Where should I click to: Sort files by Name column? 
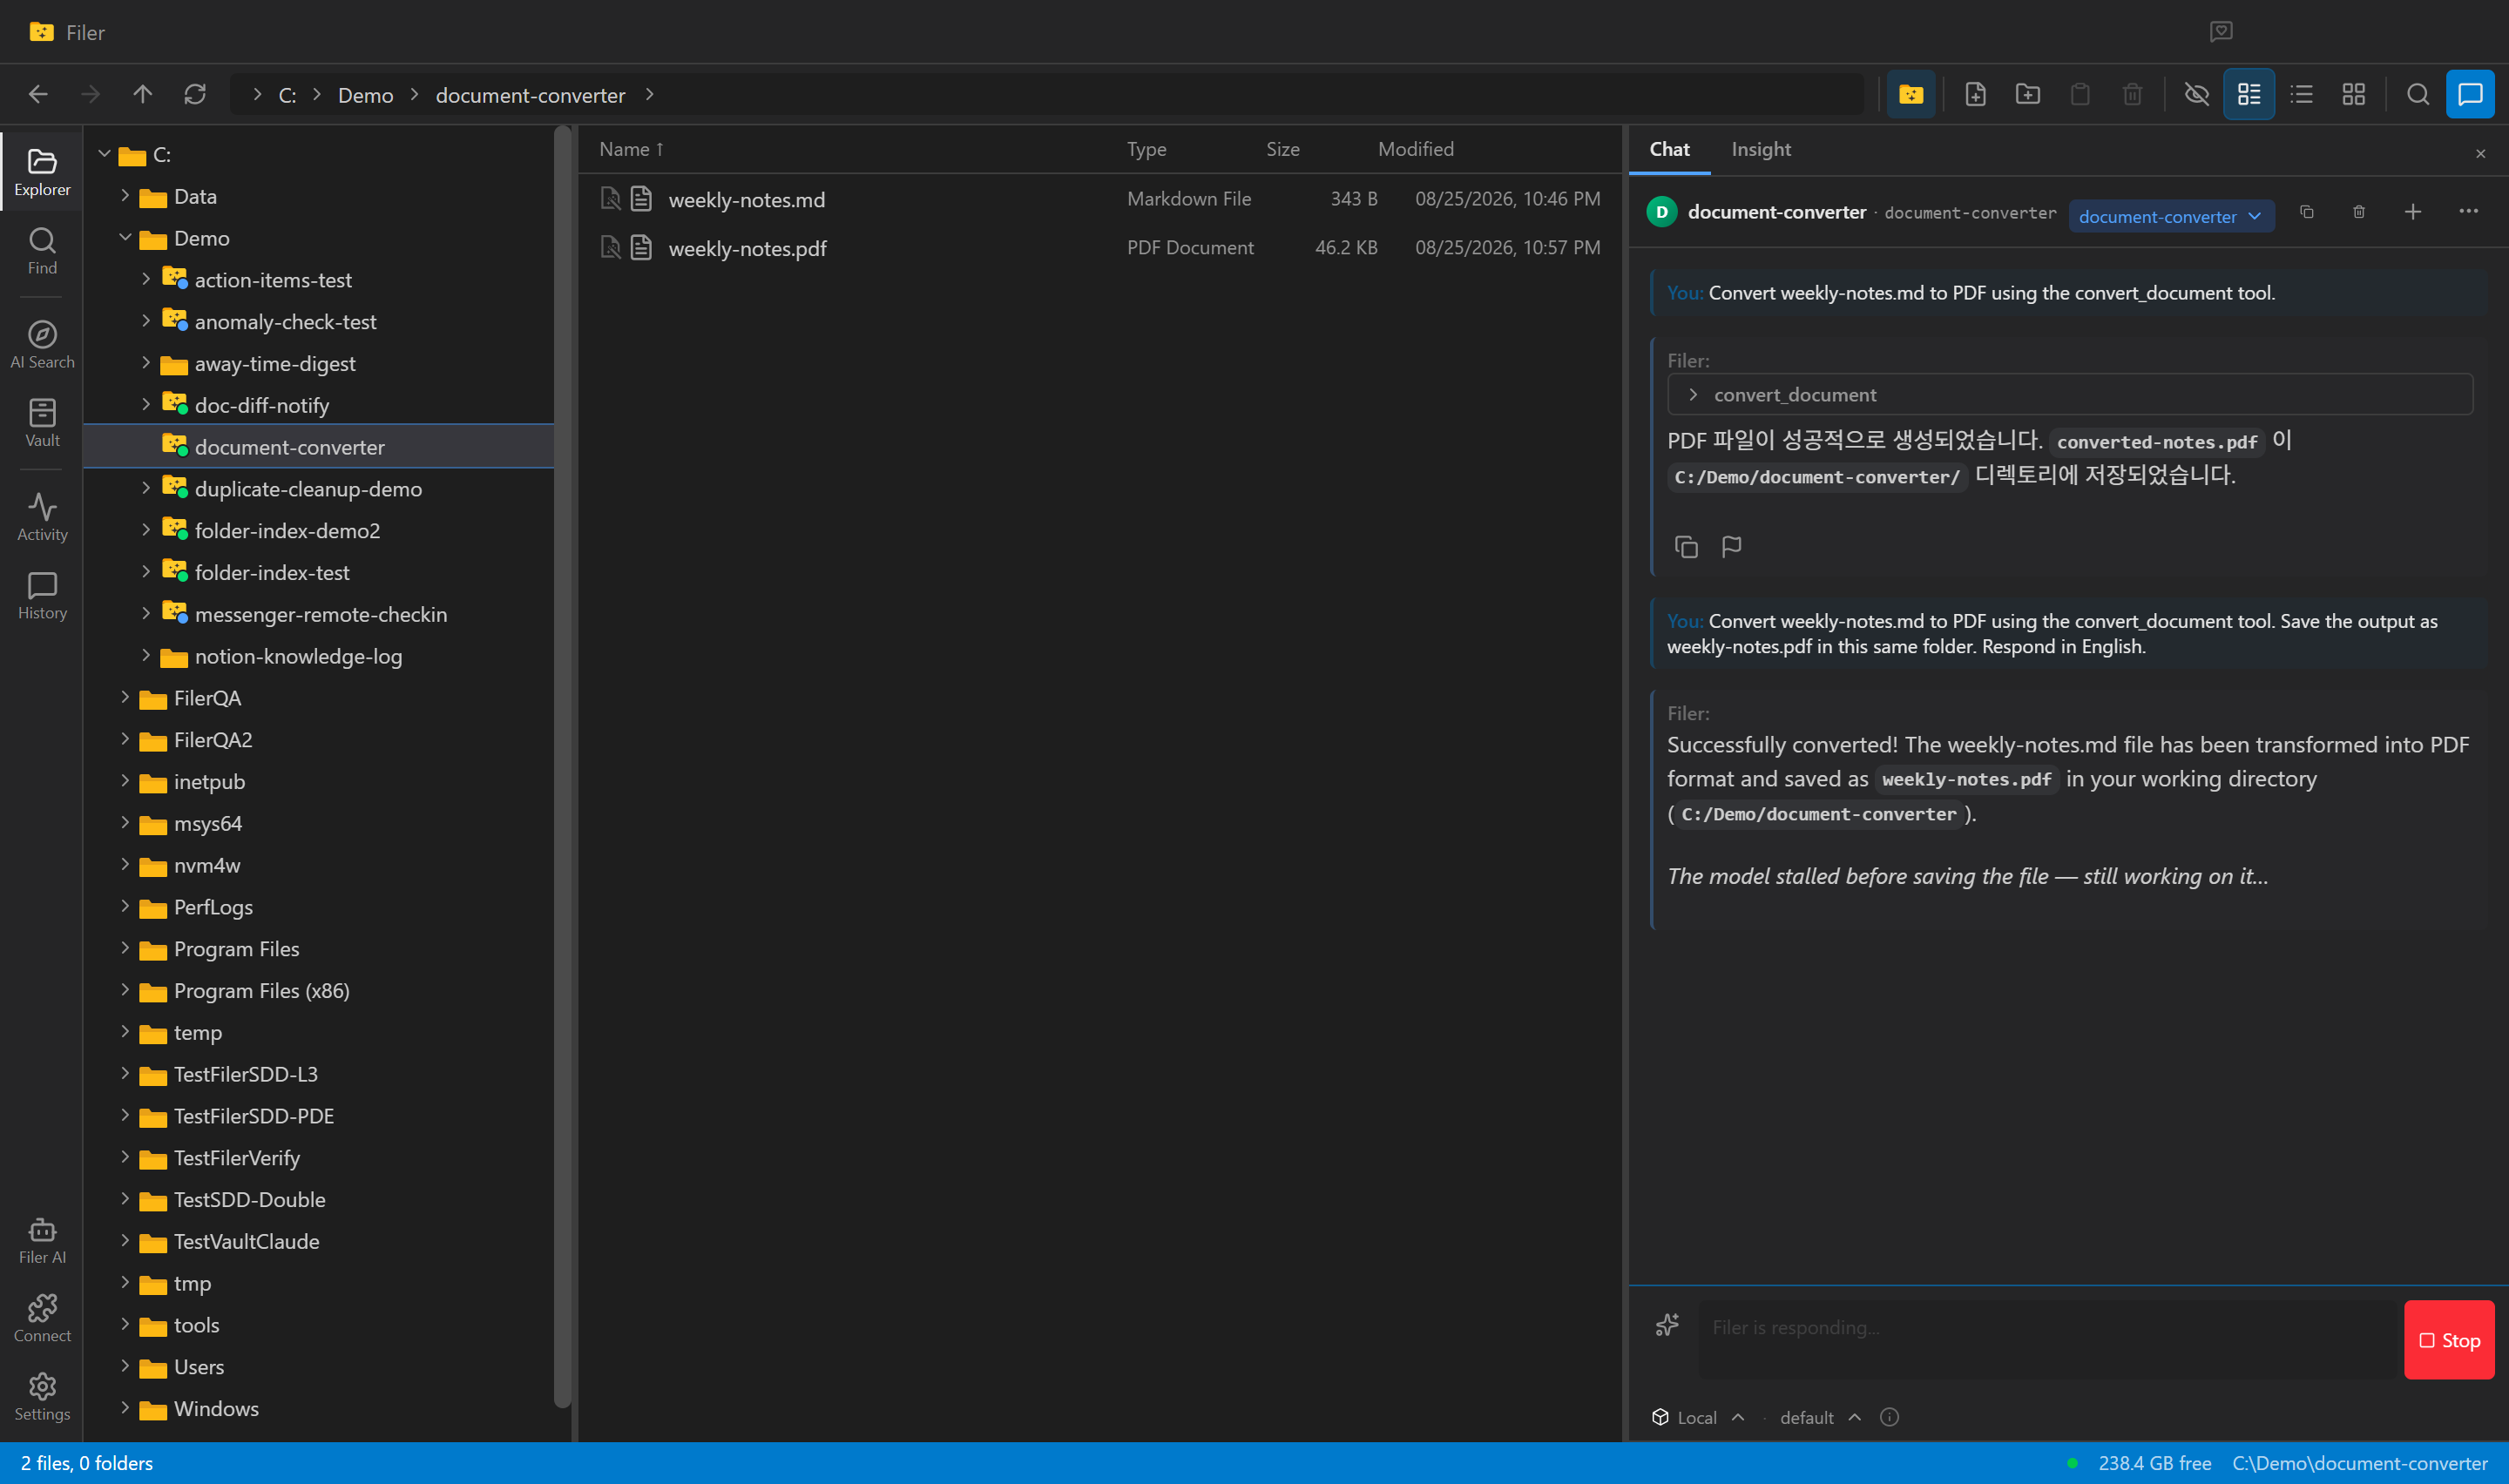coord(631,149)
